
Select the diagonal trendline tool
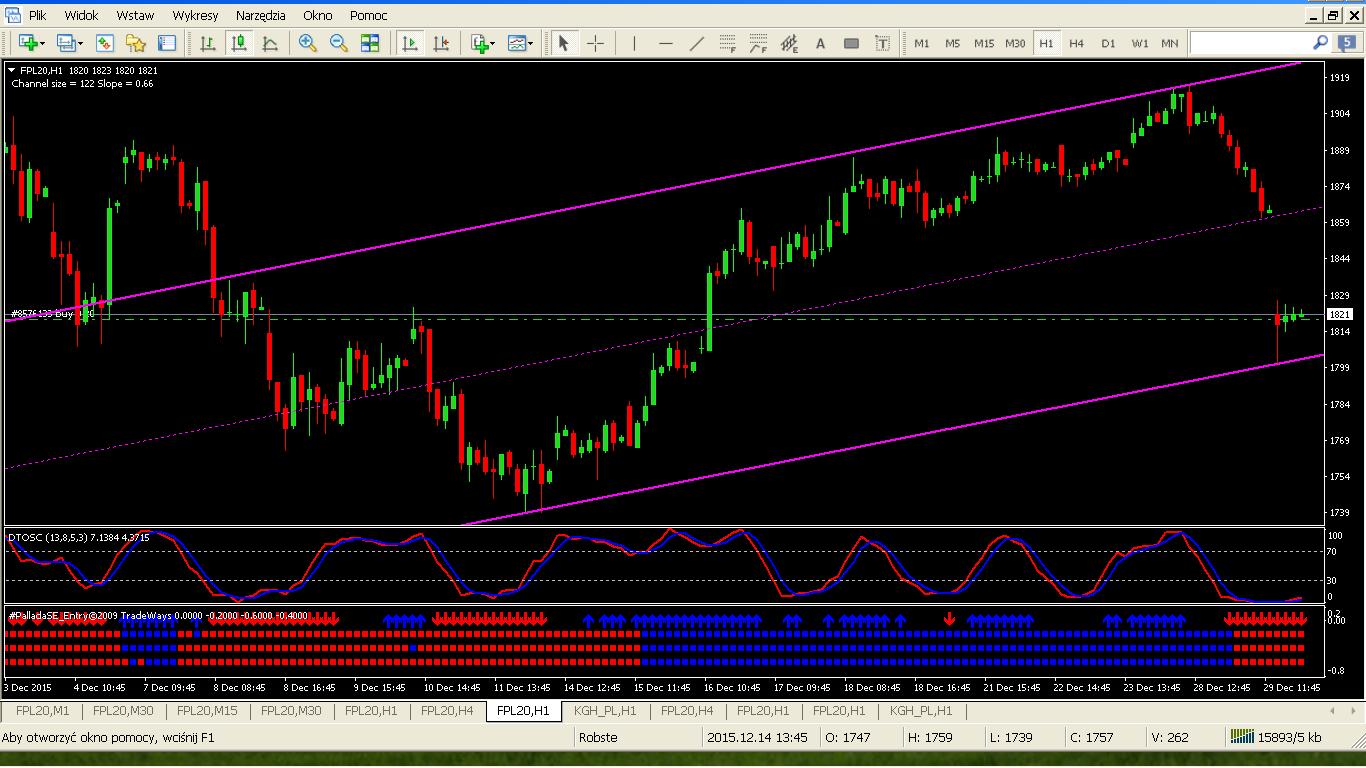697,43
